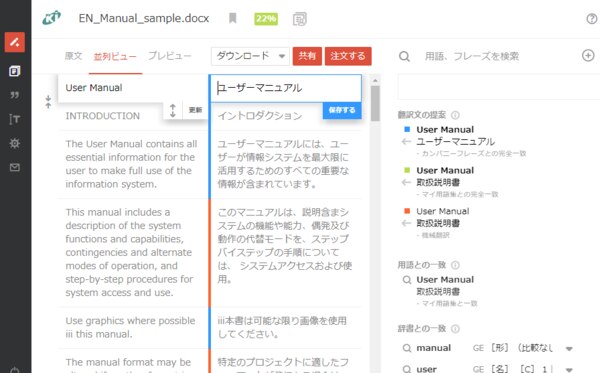Click info icon beside 用語との一致

click(455, 265)
